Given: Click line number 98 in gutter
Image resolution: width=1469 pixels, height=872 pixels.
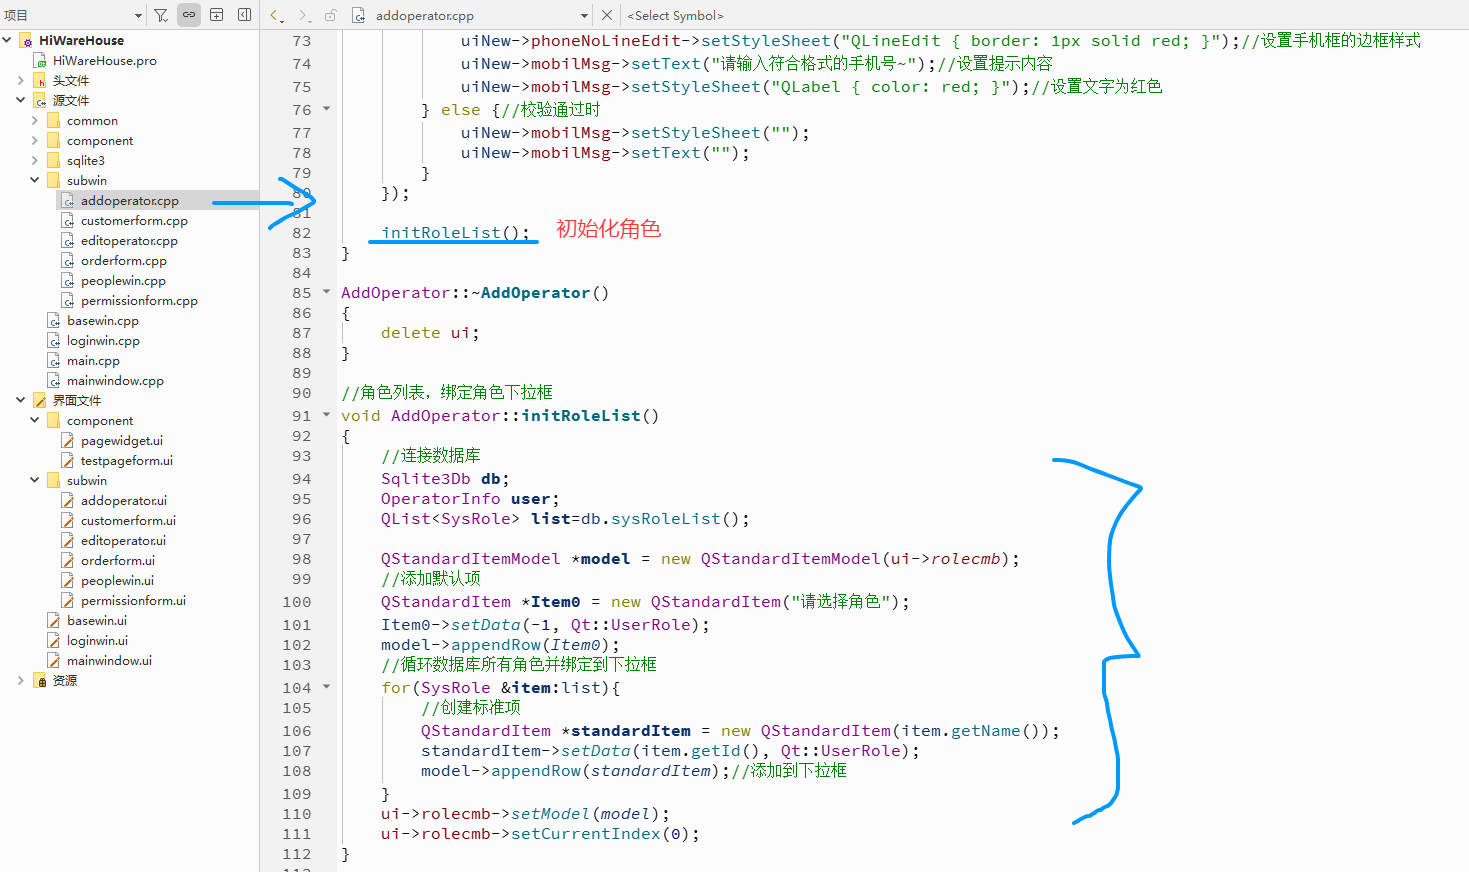Looking at the screenshot, I should pos(301,559).
